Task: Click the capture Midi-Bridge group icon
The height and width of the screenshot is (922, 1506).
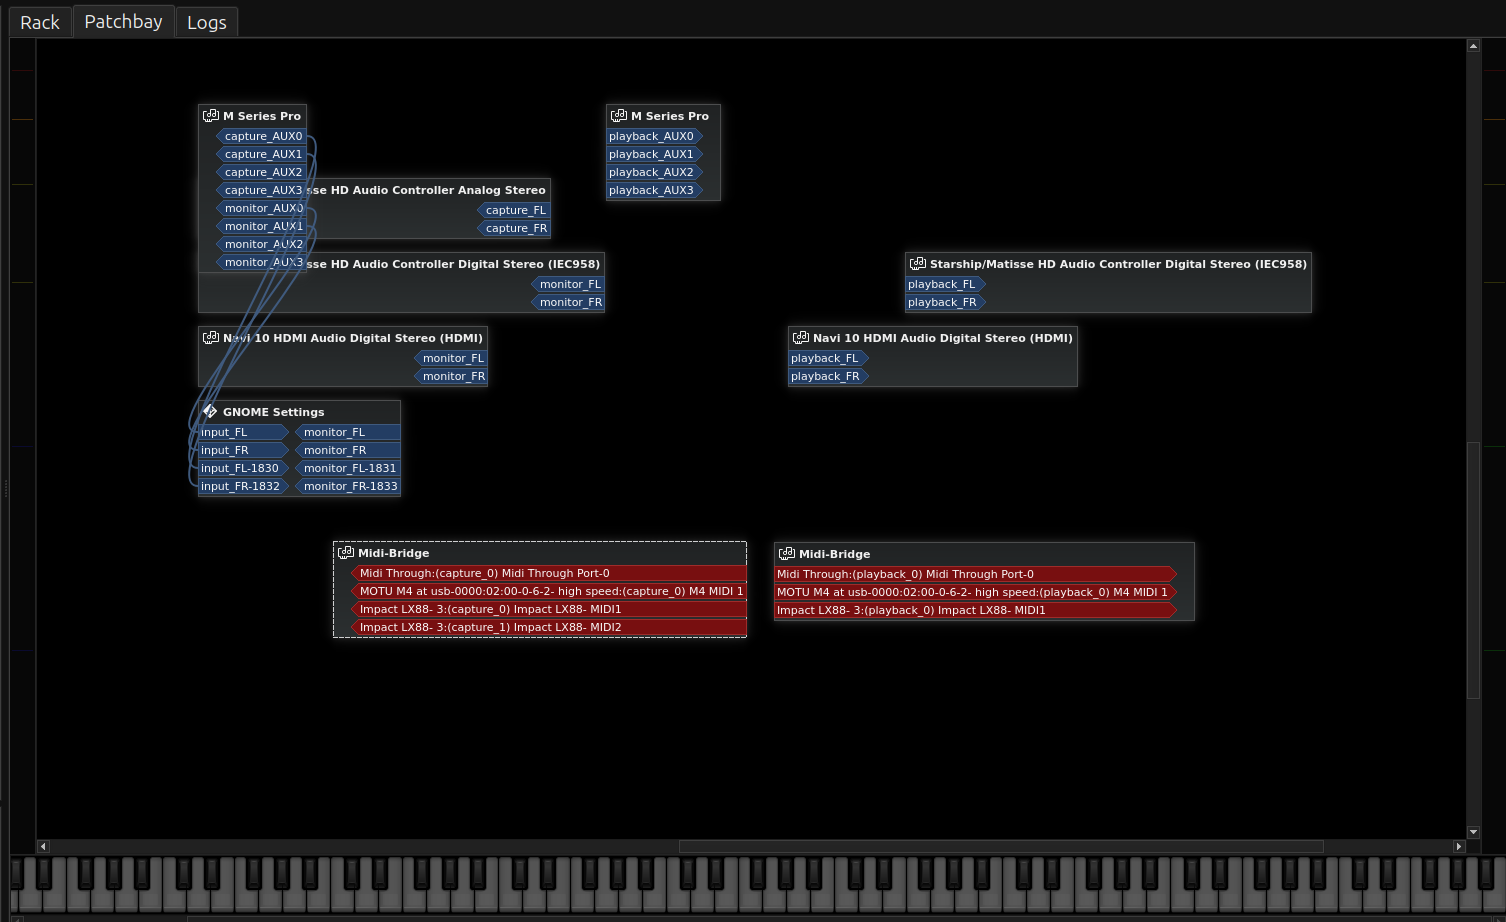Action: 346,552
